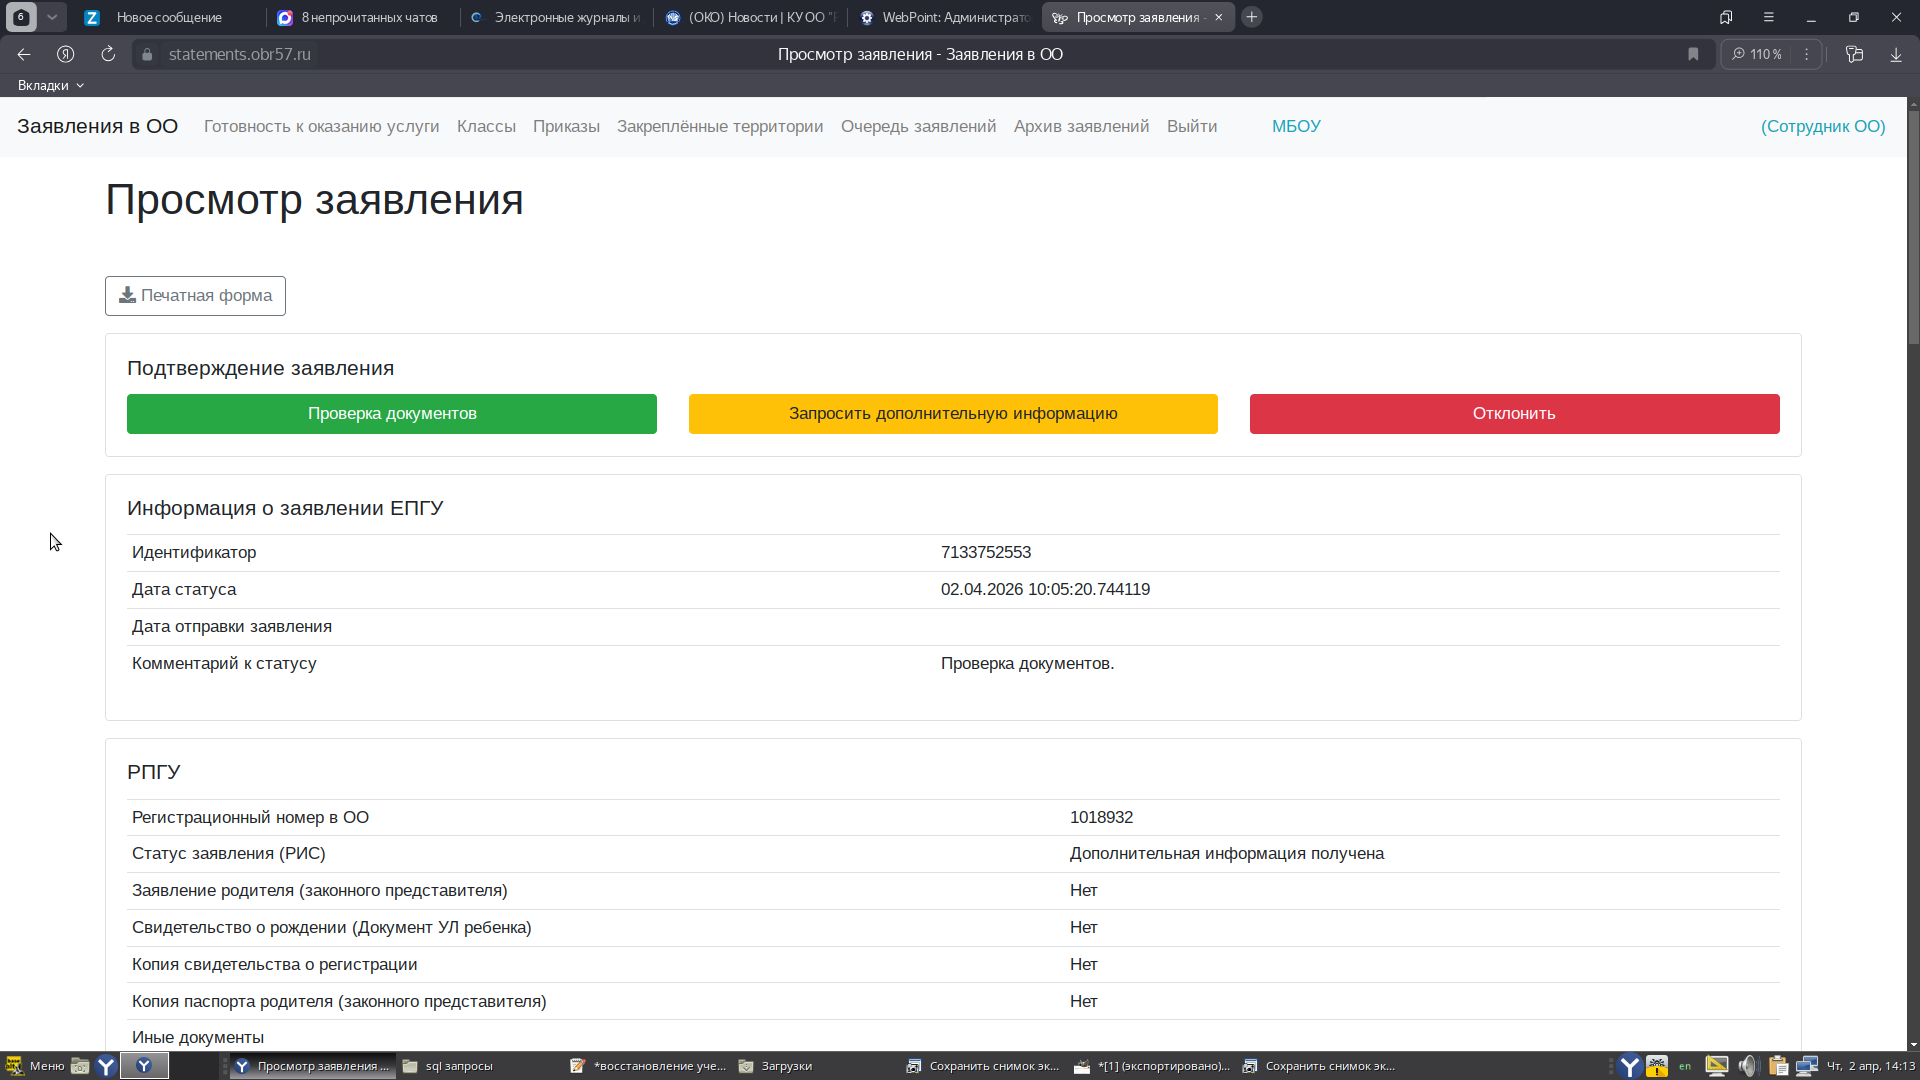Screen dimensions: 1920x1080
Task: Open the Архив заявлений menu item
Action: click(x=1081, y=126)
